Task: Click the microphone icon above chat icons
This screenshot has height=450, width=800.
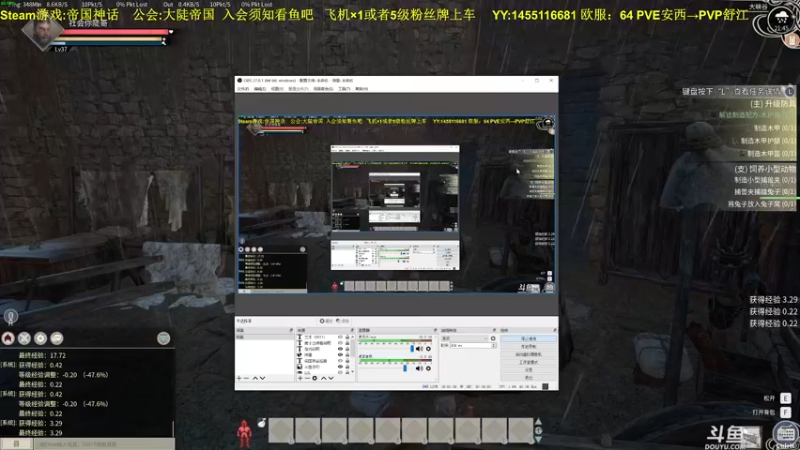Action: point(10,317)
